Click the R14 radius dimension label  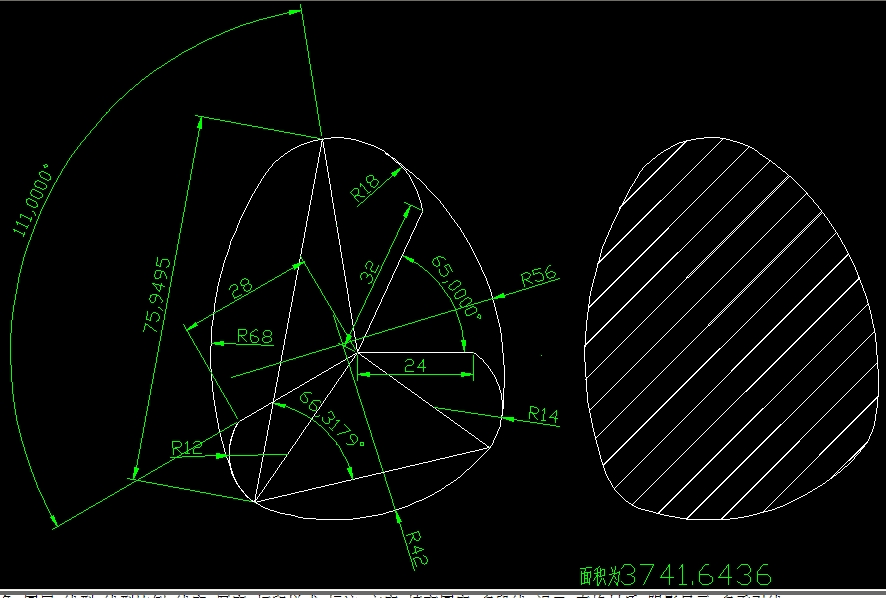(x=543, y=415)
